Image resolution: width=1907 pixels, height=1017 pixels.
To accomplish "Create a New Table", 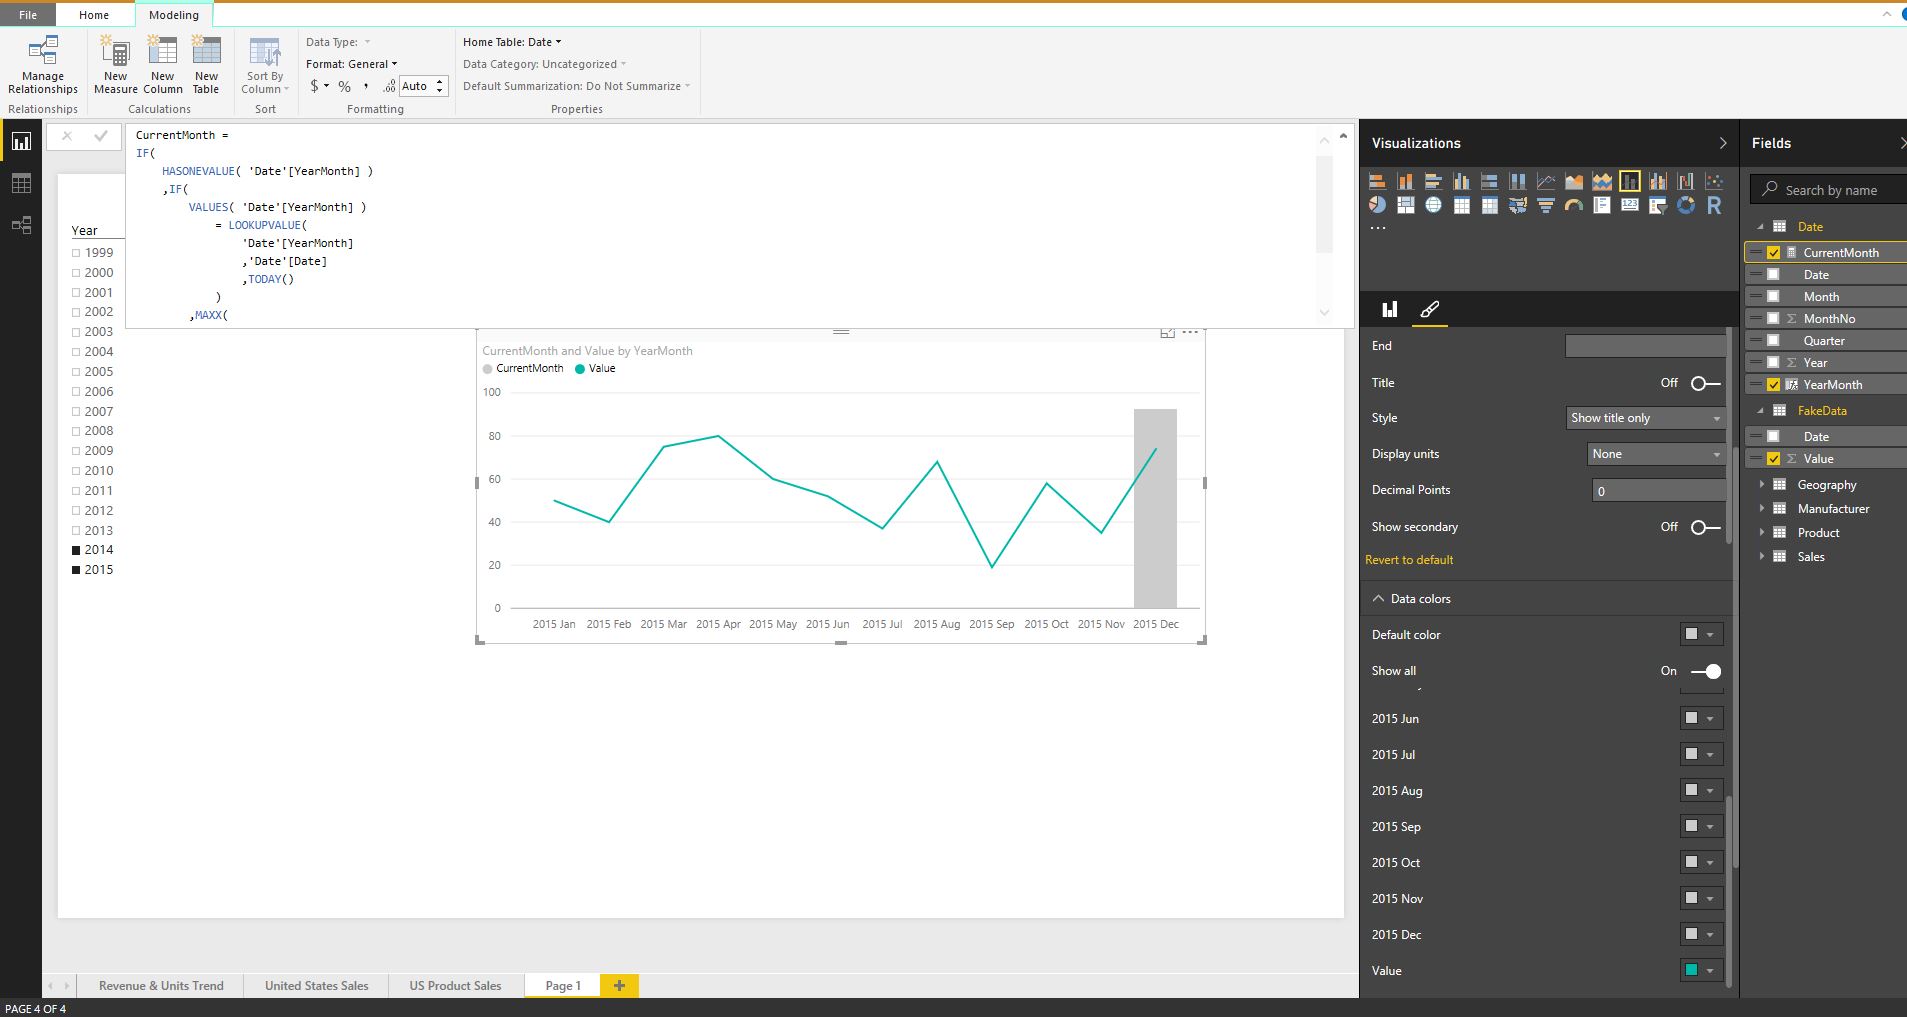I will point(206,65).
